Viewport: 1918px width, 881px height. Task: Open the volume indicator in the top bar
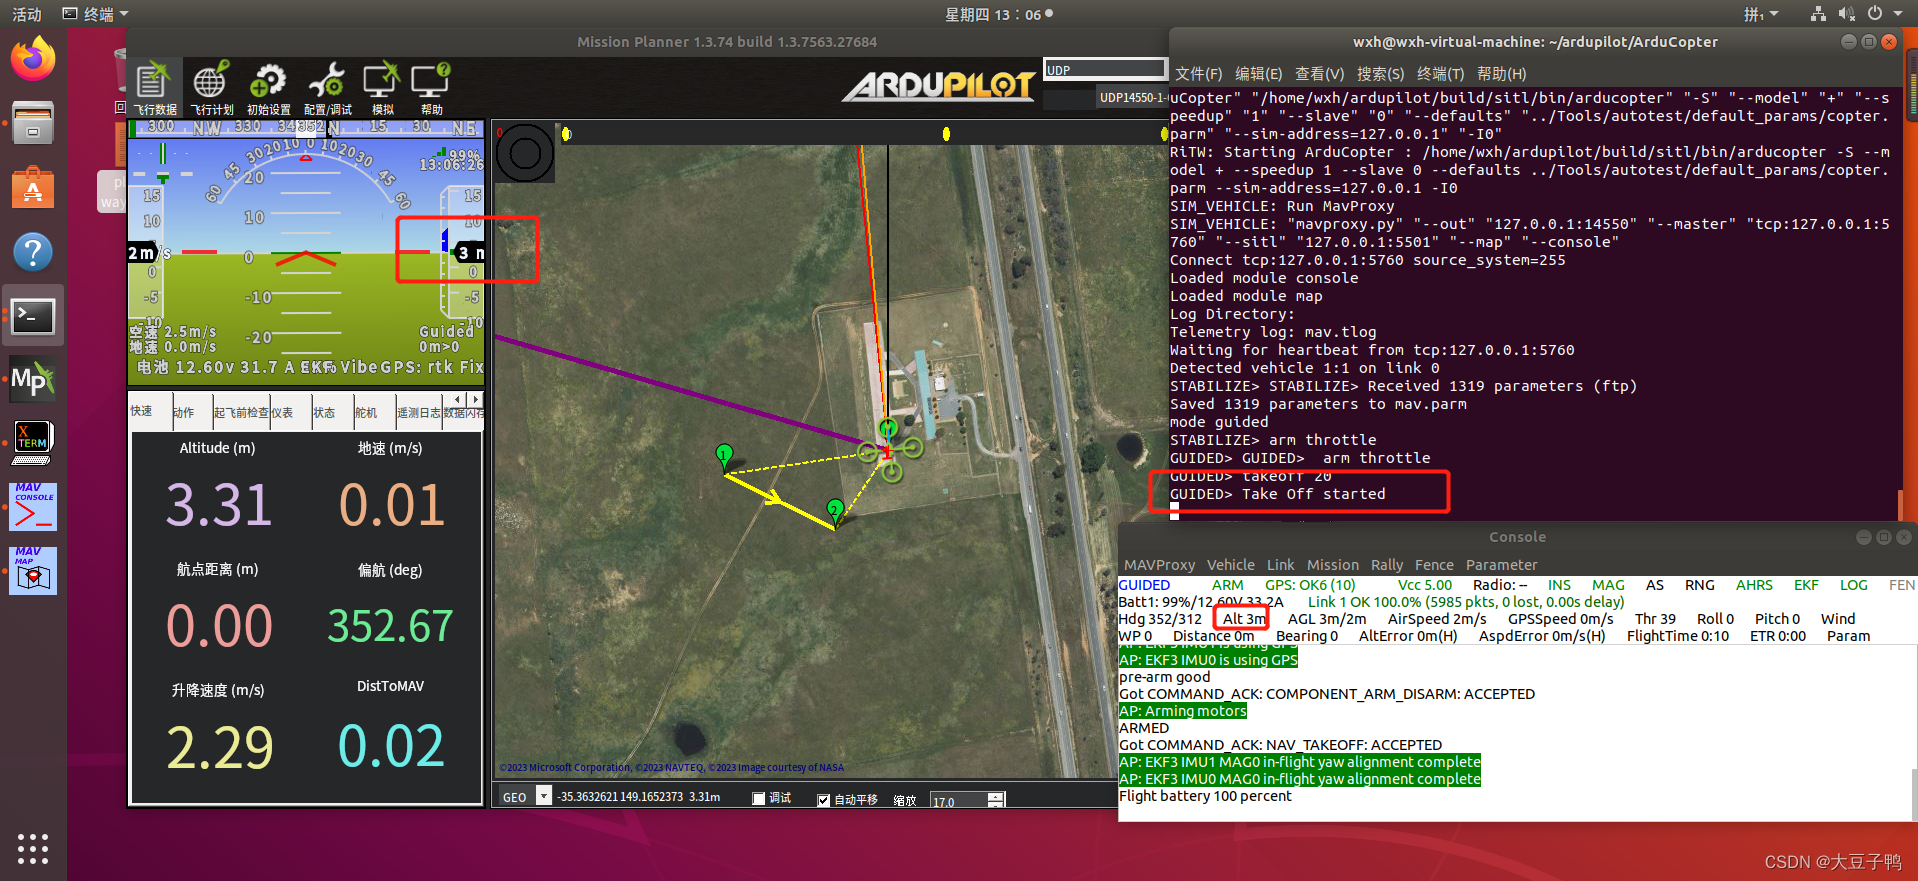point(1846,14)
